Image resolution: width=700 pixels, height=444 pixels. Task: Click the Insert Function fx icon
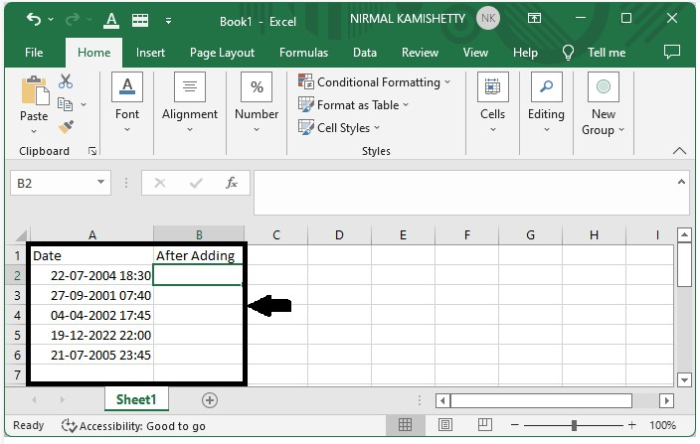tap(231, 183)
